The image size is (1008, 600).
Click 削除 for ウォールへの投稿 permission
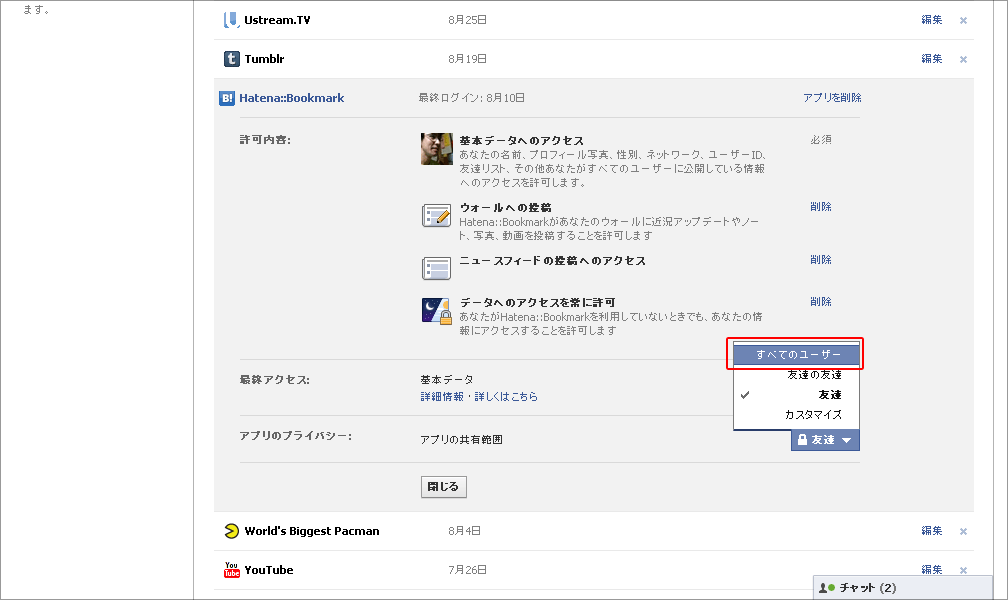tap(821, 206)
